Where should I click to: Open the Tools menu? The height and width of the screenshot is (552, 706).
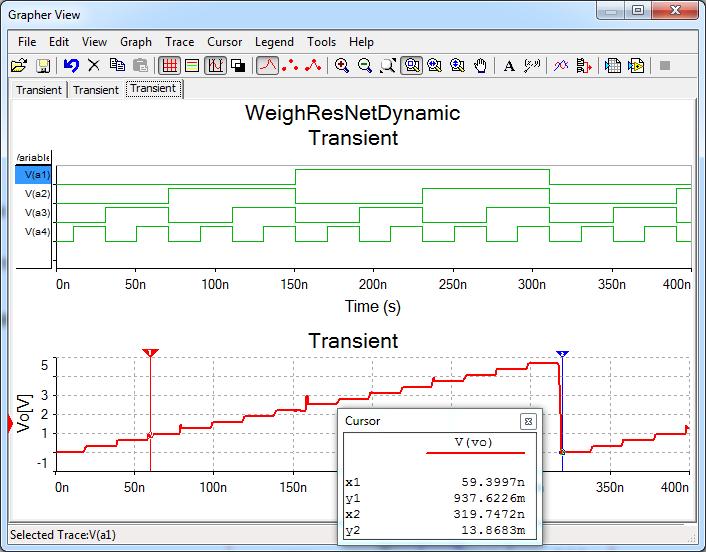(x=321, y=42)
